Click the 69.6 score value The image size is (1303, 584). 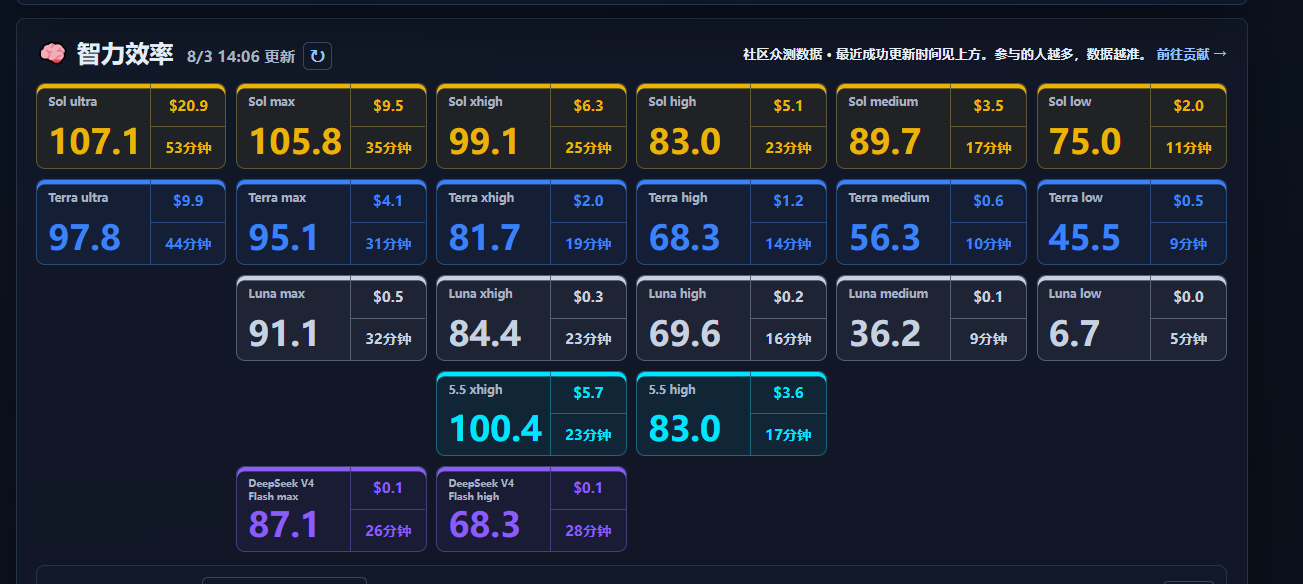click(685, 334)
